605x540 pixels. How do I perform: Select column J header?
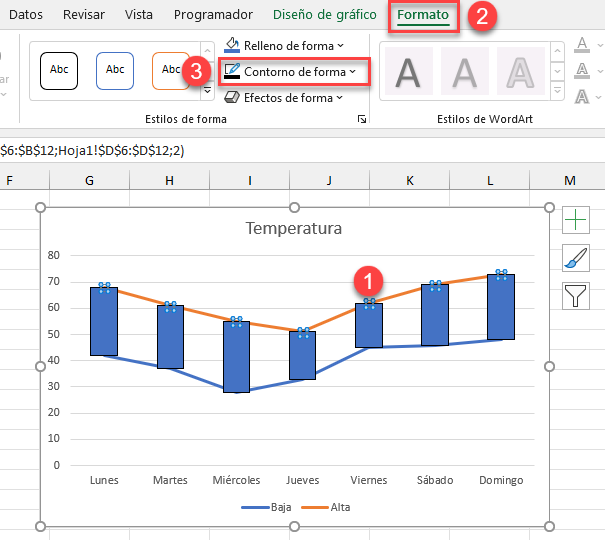click(x=329, y=180)
